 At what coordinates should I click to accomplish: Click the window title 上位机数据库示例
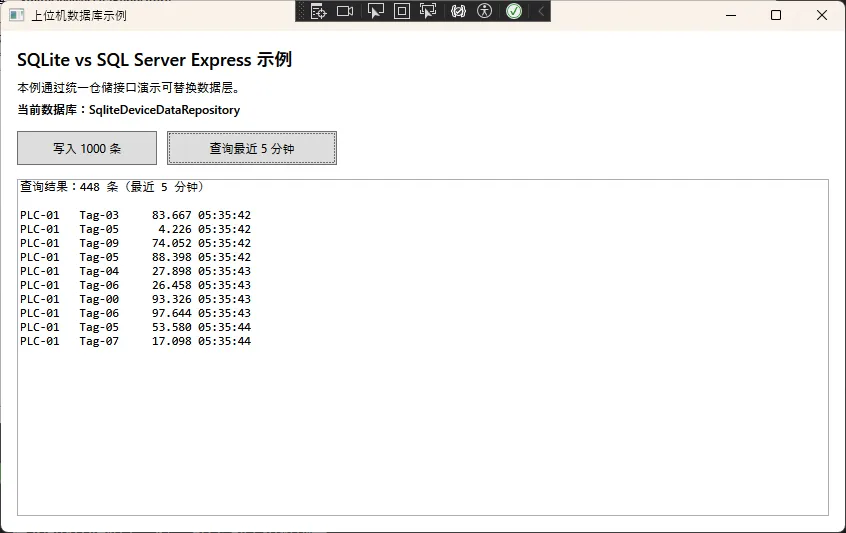pos(79,15)
